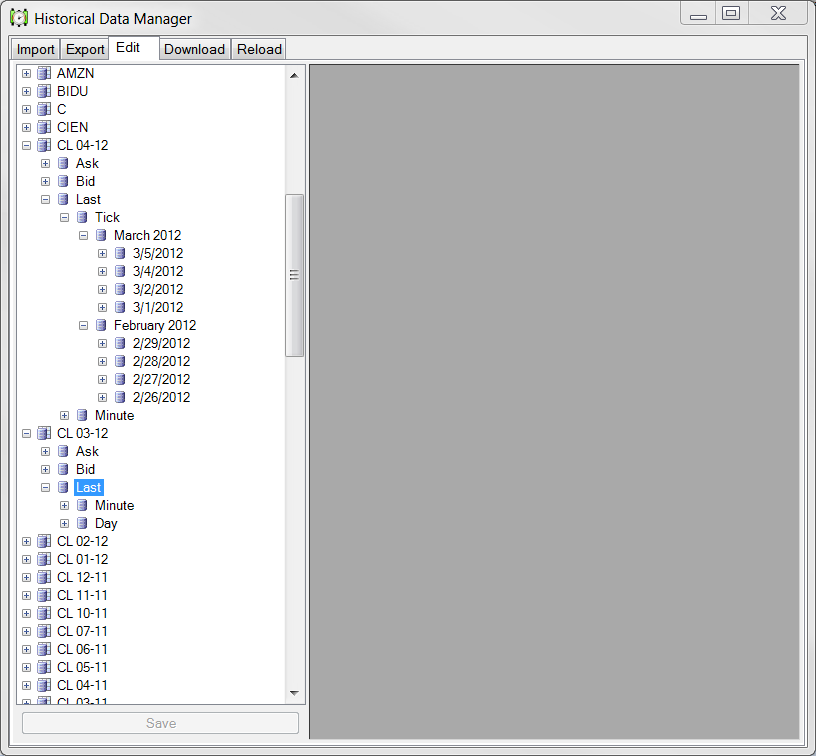Click the CL 03-12 instrument database icon
The height and width of the screenshot is (756, 816).
click(x=44, y=433)
